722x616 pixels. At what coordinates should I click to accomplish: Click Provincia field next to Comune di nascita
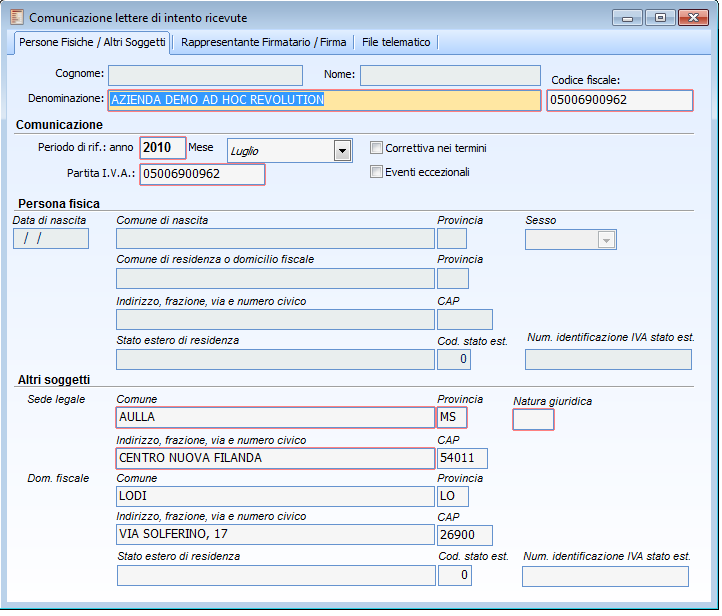point(452,239)
